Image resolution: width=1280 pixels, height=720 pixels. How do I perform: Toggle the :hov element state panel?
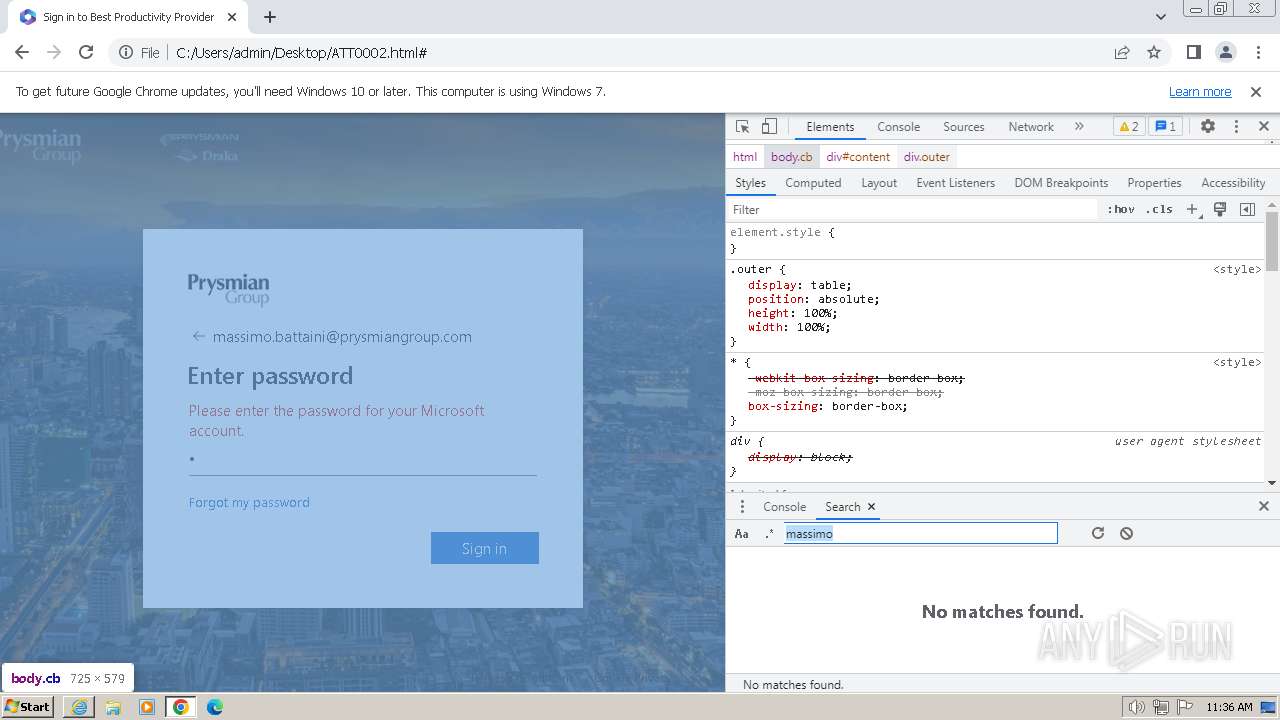click(x=1121, y=210)
